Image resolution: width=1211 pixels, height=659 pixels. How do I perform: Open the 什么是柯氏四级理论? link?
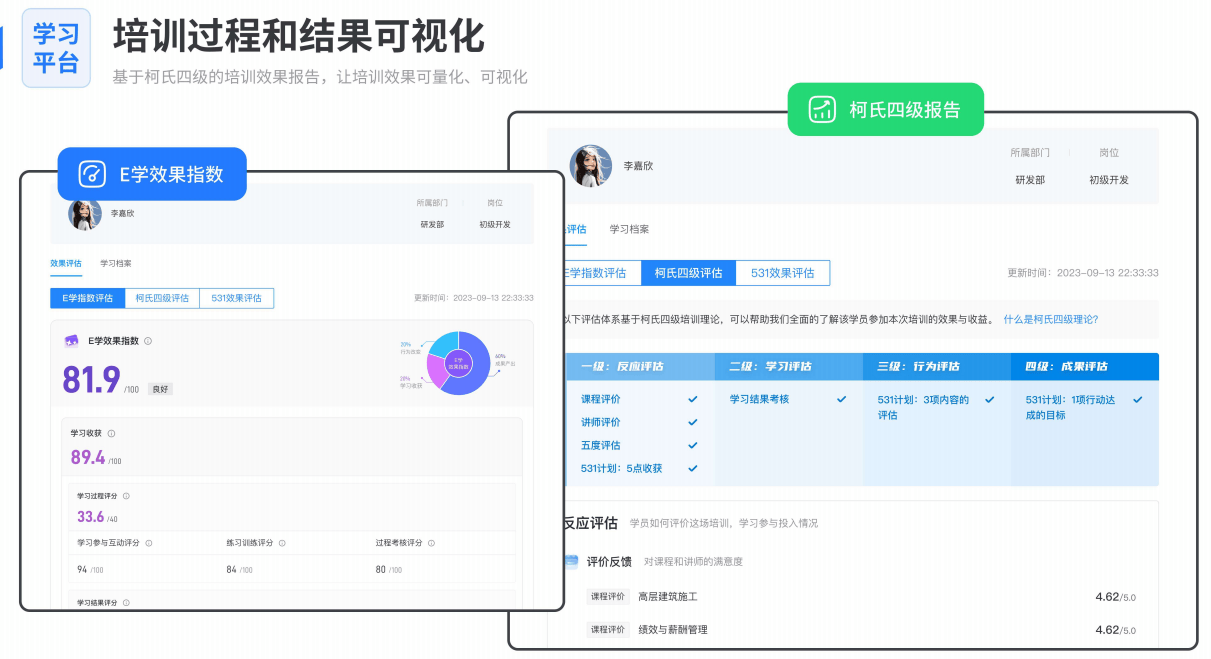click(1050, 319)
